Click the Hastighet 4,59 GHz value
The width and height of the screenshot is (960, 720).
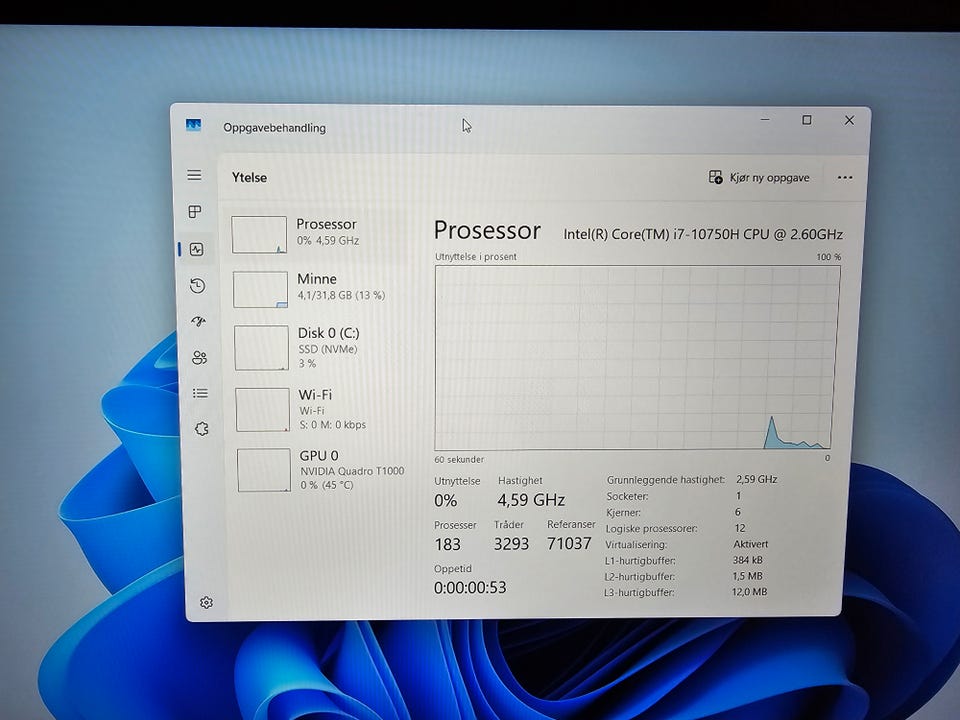531,500
